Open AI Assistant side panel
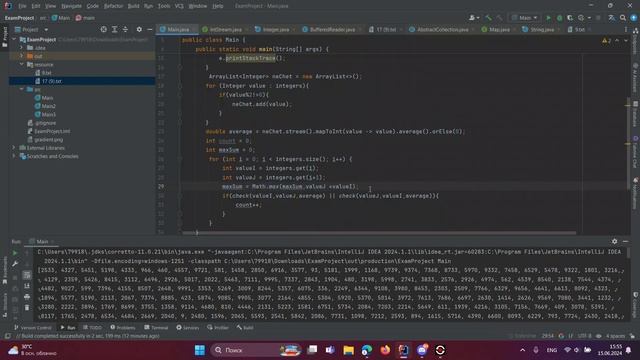 (x=635, y=78)
